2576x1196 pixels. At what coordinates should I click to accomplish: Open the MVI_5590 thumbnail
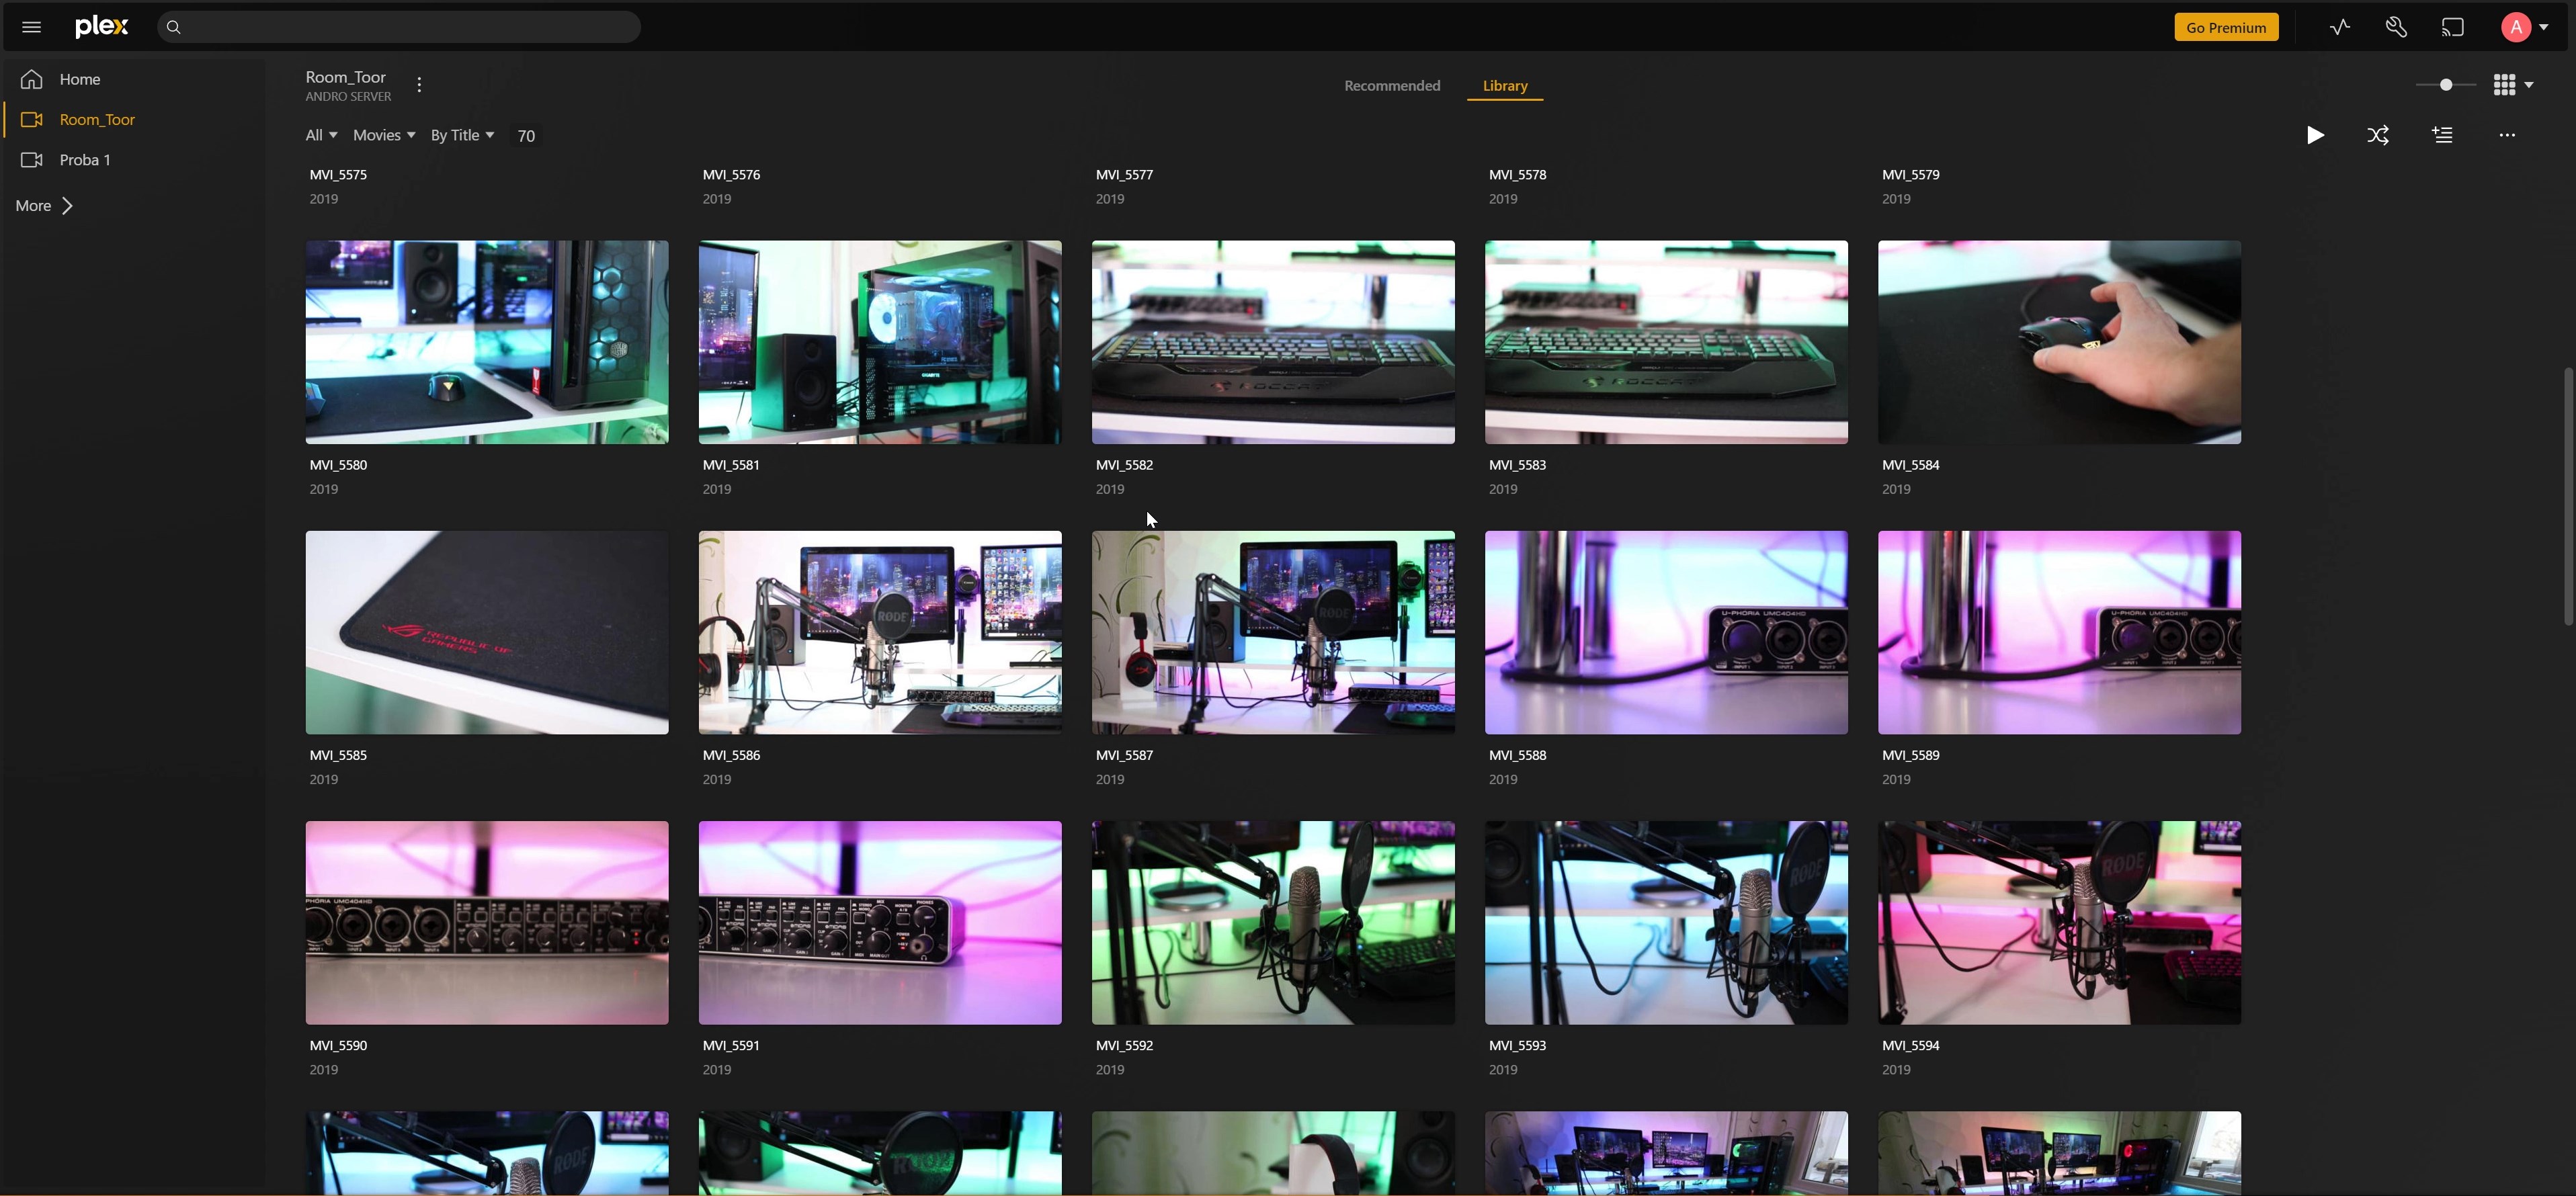pos(487,922)
